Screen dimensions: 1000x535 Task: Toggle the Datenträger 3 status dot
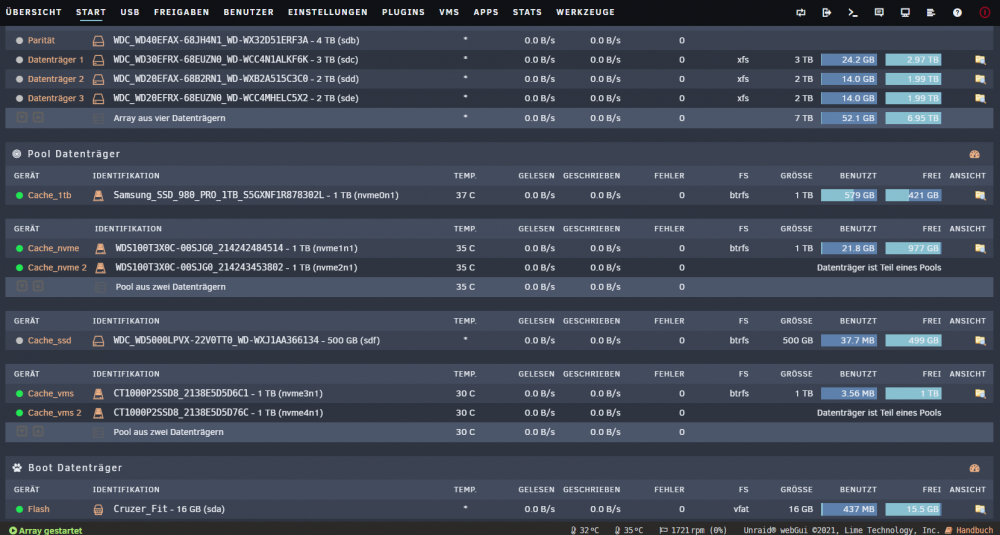pyautogui.click(x=19, y=99)
